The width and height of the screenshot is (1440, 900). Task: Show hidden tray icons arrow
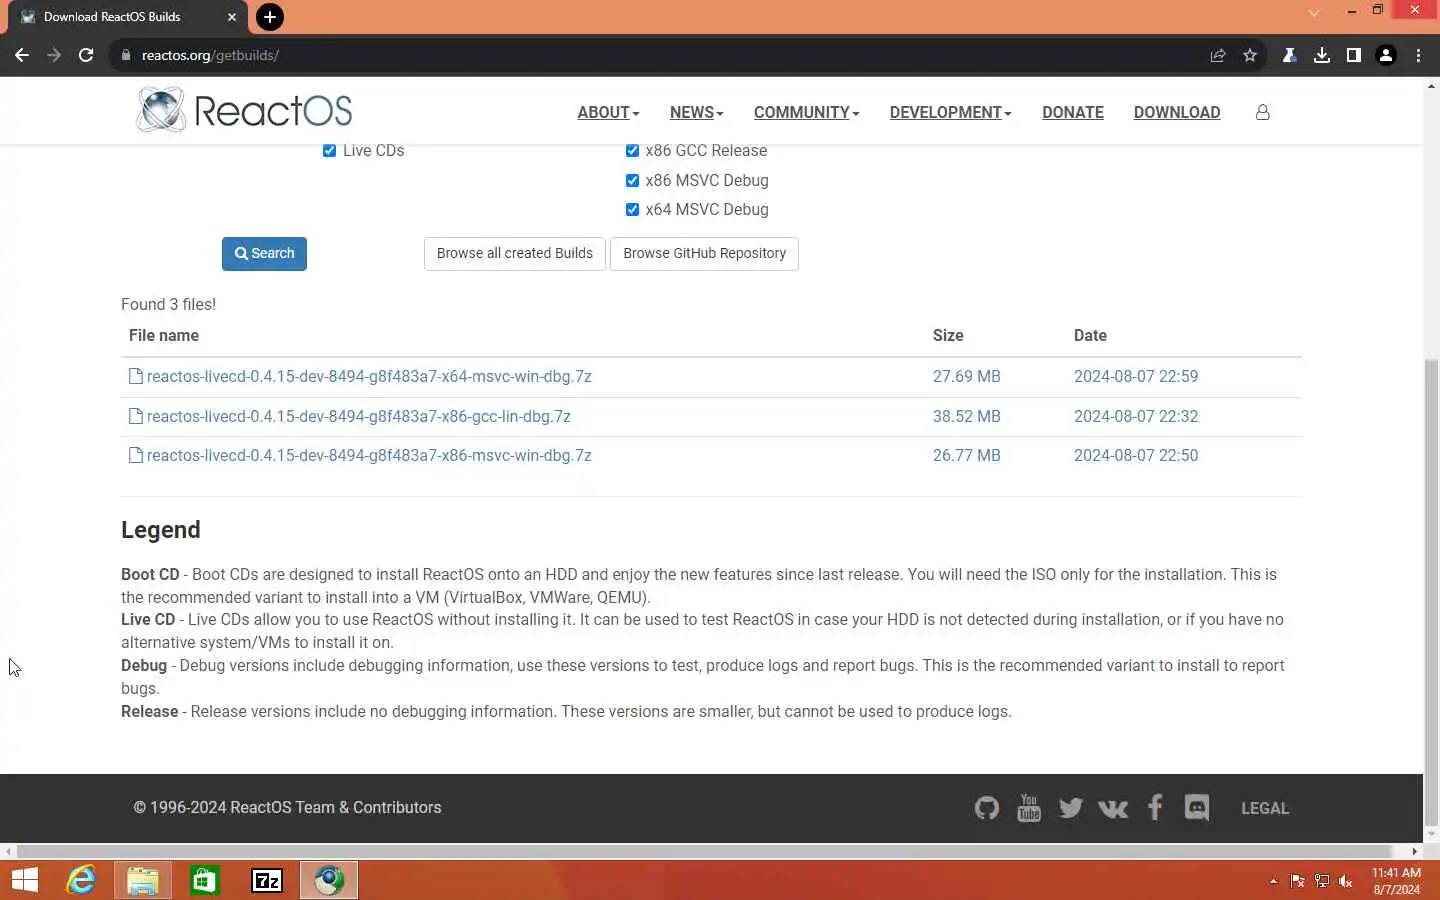(1273, 881)
